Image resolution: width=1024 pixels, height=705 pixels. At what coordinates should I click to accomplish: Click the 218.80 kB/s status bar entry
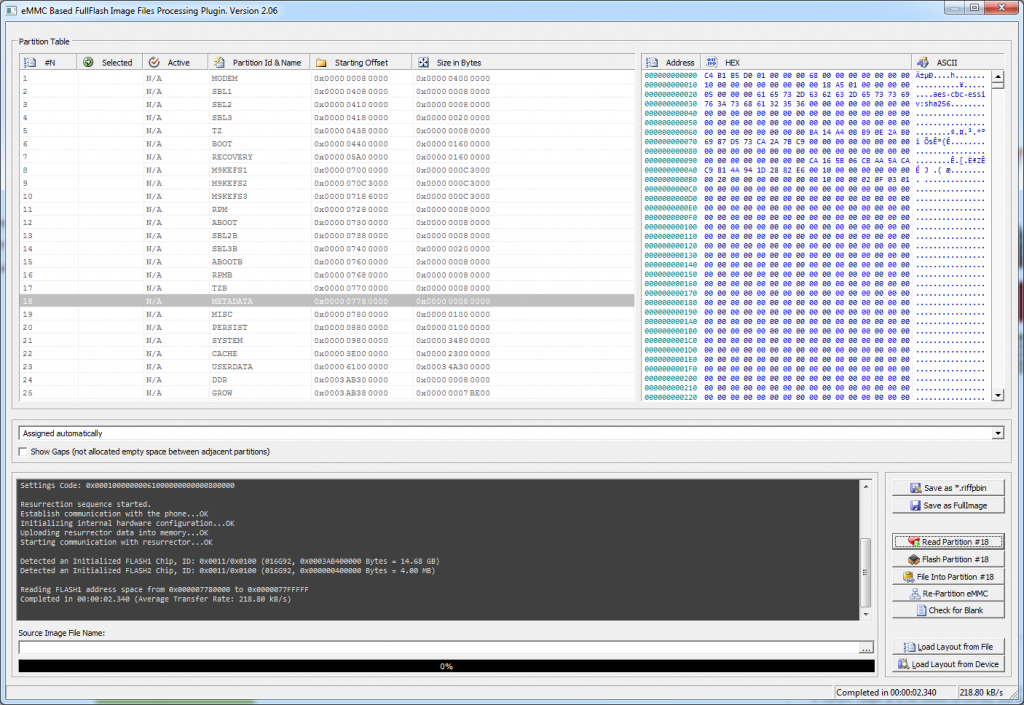[x=981, y=692]
